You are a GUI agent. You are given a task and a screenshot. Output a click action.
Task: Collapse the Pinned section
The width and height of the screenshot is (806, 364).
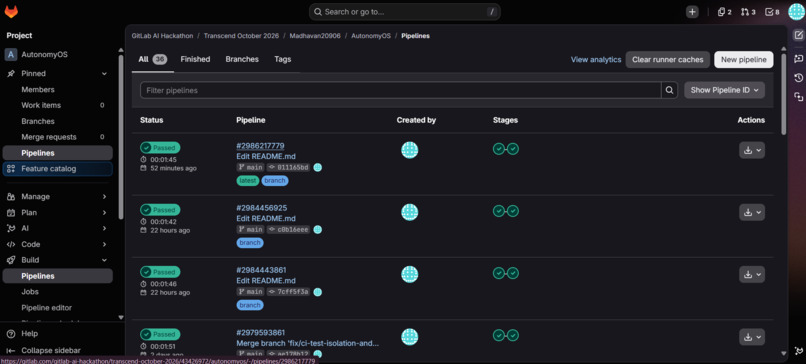click(104, 74)
